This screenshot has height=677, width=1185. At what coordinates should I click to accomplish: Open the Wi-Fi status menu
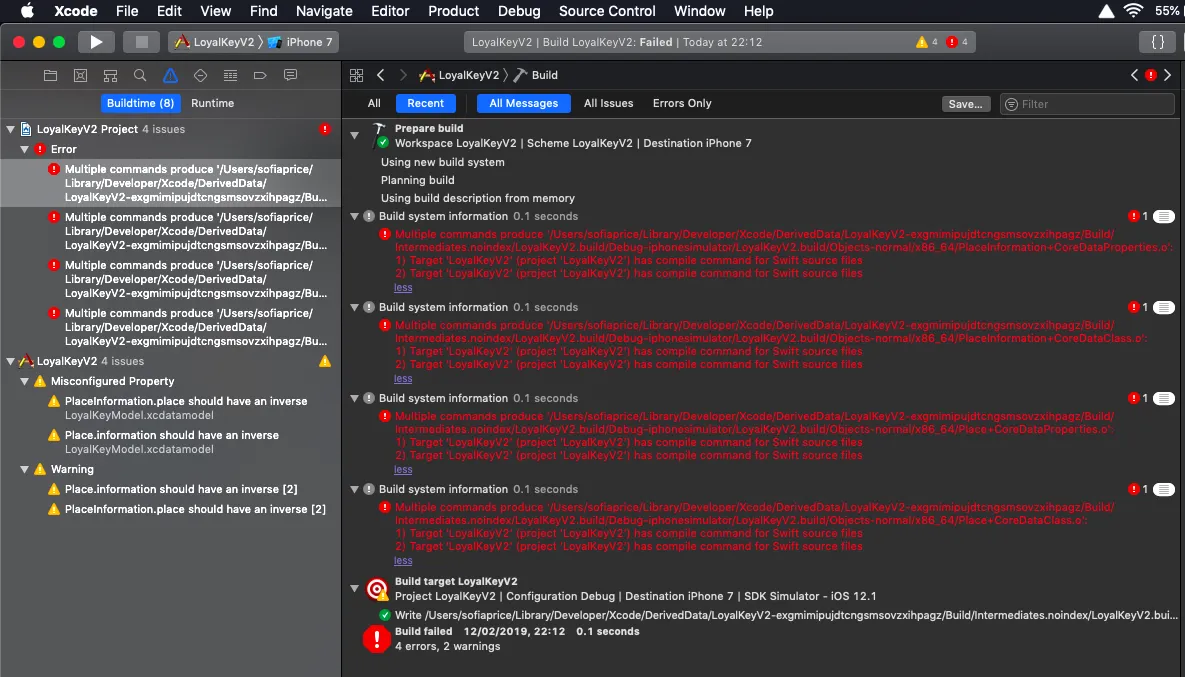[1133, 11]
